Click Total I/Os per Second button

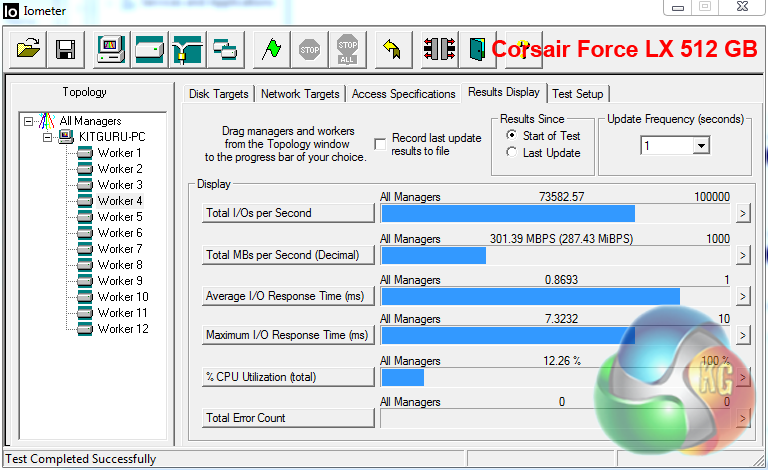(288, 213)
